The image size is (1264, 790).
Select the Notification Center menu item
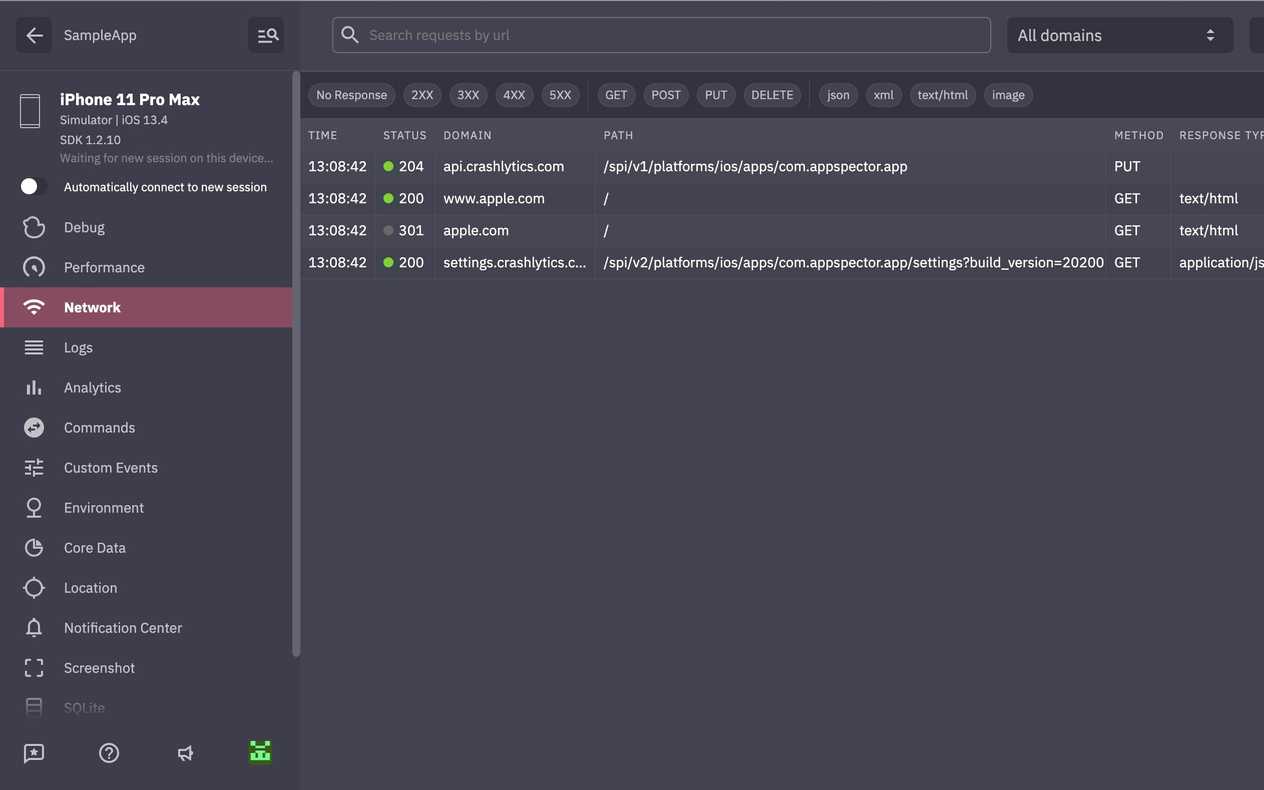(x=122, y=628)
